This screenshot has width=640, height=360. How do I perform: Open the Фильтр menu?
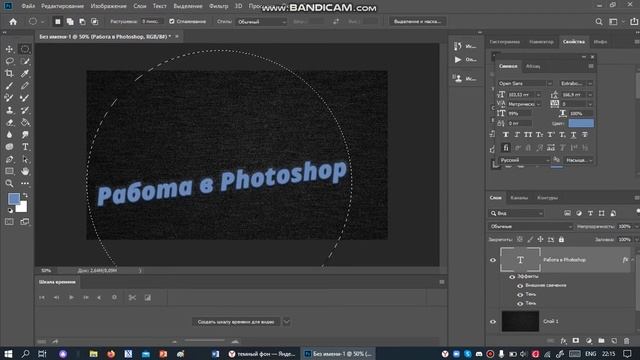(218, 6)
